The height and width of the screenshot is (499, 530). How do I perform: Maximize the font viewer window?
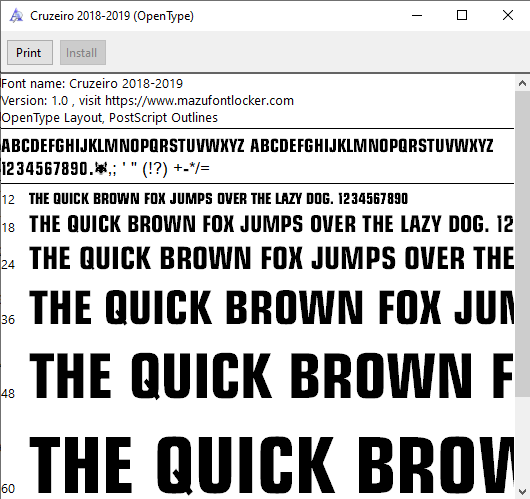462,16
